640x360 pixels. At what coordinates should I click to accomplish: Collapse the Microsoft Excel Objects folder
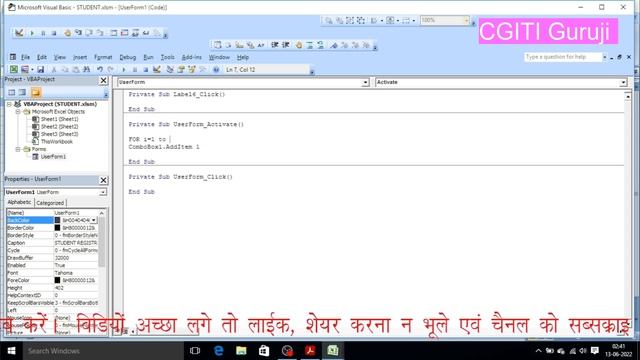pyautogui.click(x=18, y=112)
